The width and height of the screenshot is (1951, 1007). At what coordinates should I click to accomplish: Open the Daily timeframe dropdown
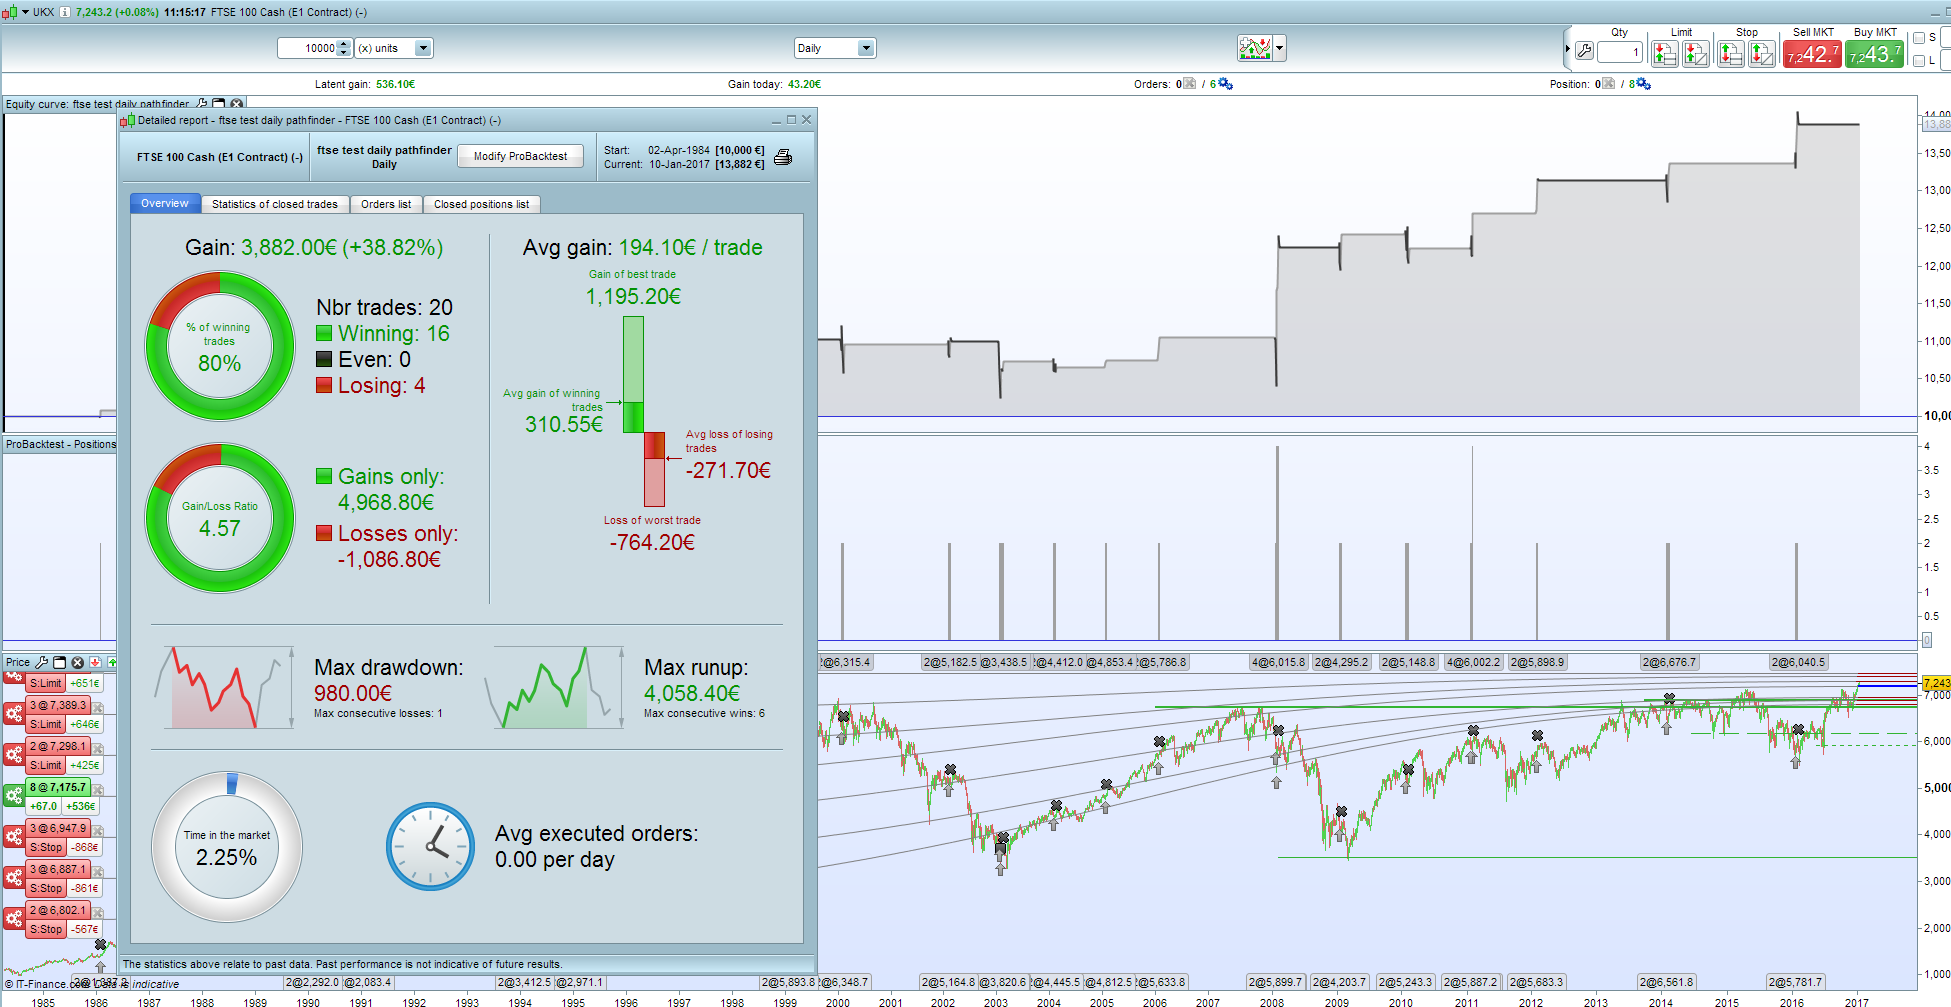pos(866,48)
